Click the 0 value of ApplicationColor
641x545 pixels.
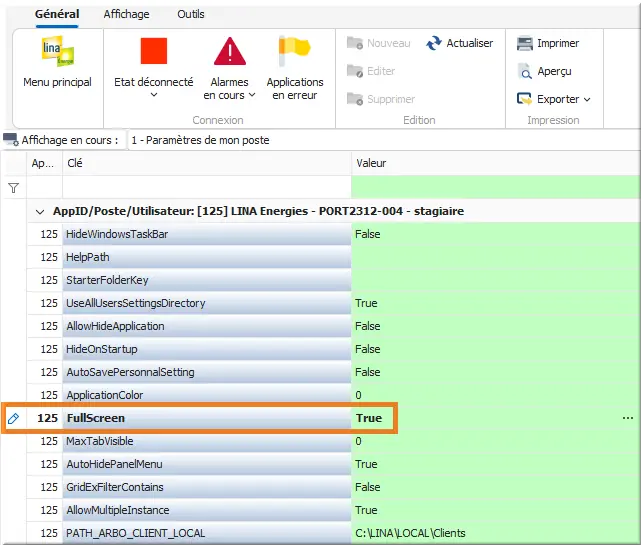click(358, 395)
